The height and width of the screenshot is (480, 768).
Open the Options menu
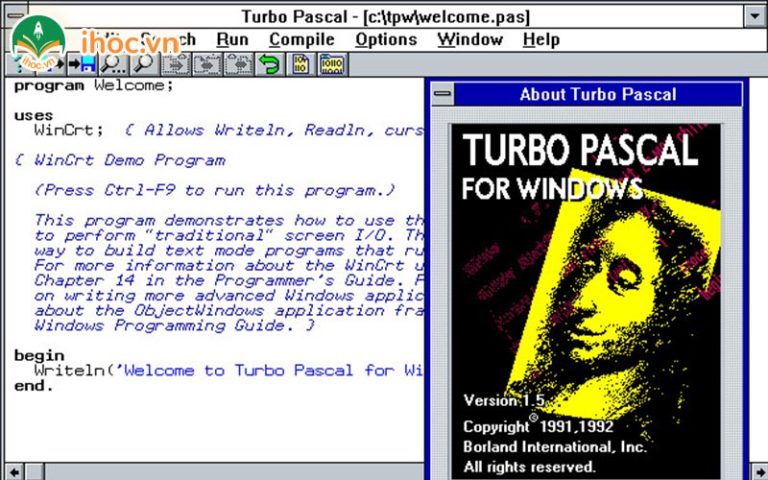click(x=385, y=40)
